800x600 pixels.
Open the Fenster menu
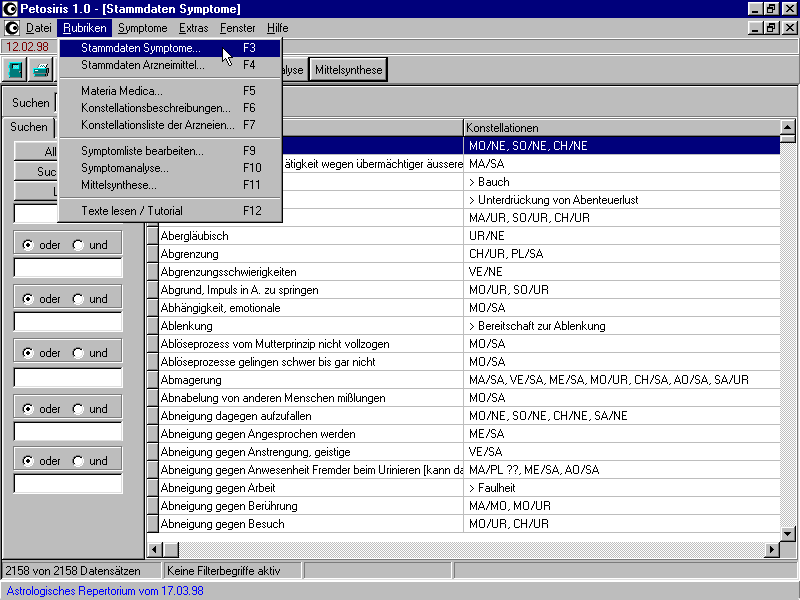tap(237, 28)
